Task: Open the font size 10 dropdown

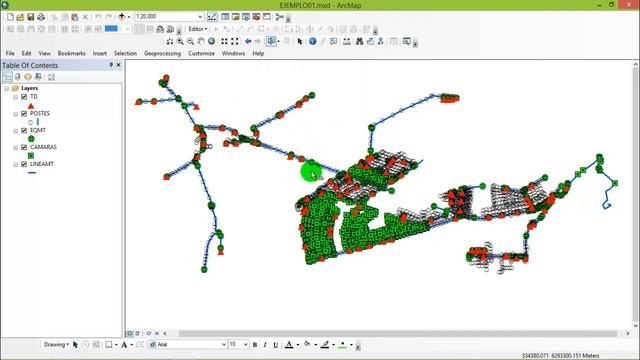Action: pos(245,344)
